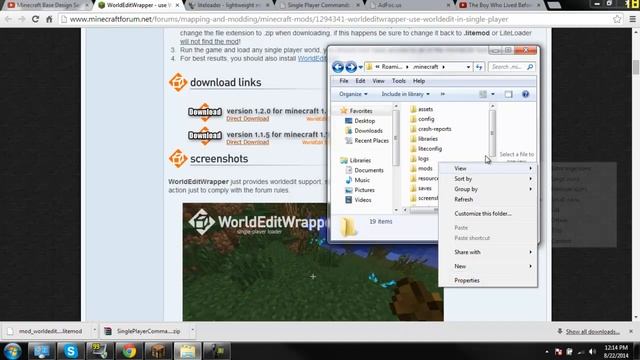The image size is (640, 360).
Task: Click the search magnifier in Explorer
Action: [x=530, y=67]
